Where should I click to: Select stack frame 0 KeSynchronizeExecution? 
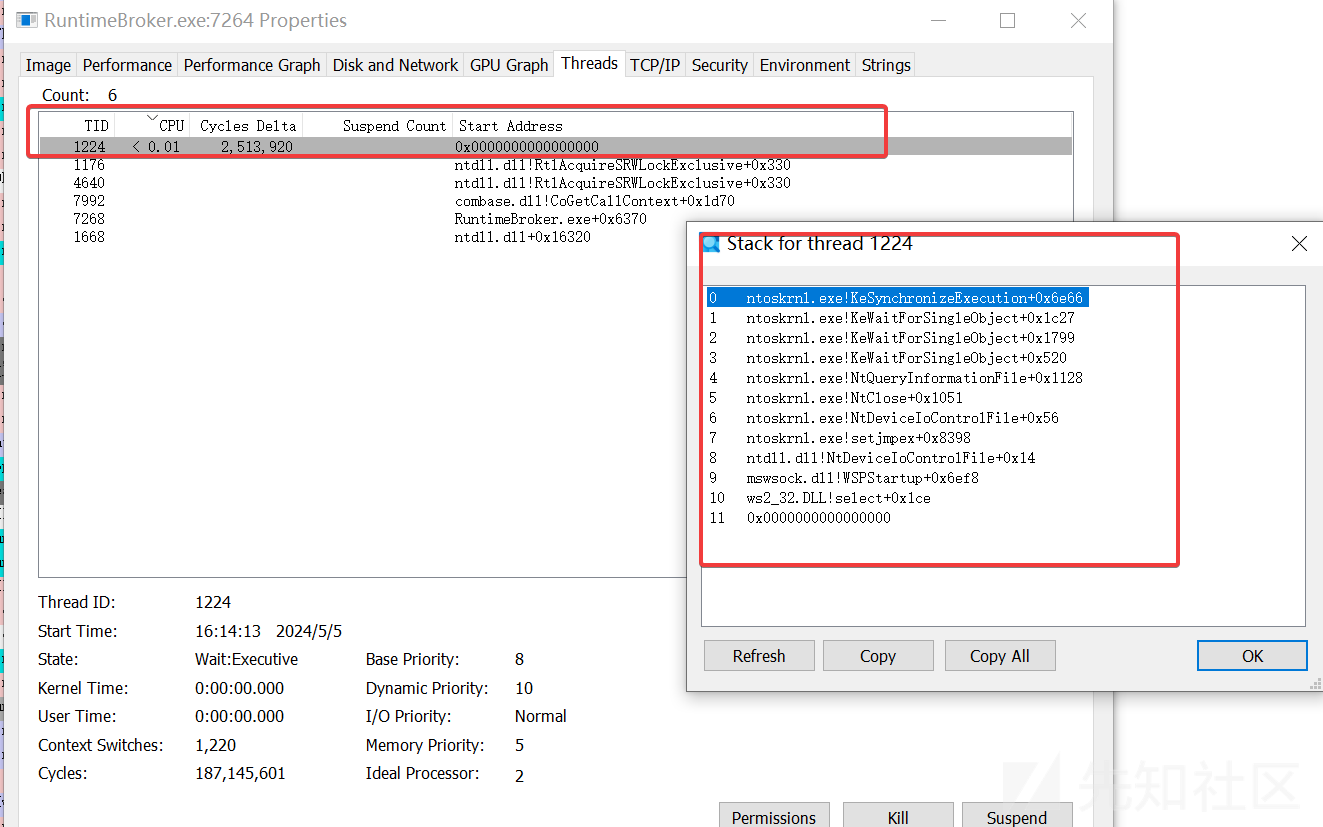pos(897,298)
